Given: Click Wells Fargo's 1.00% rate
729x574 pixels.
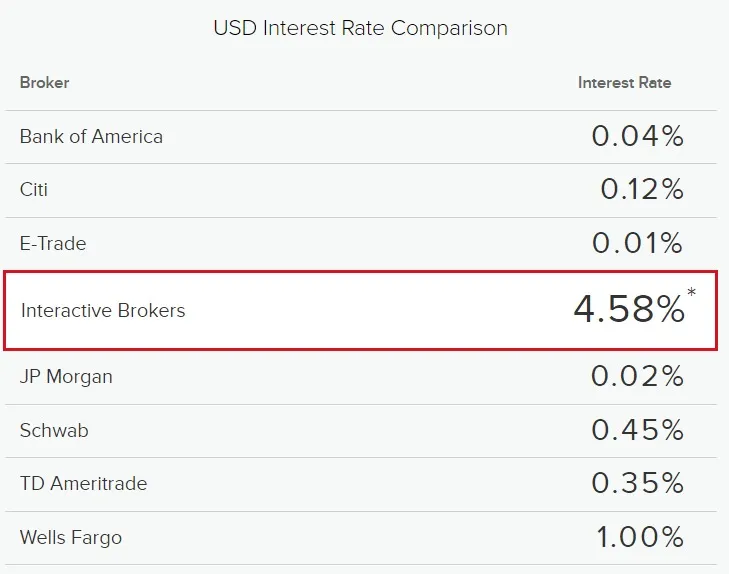Looking at the screenshot, I should pos(640,538).
